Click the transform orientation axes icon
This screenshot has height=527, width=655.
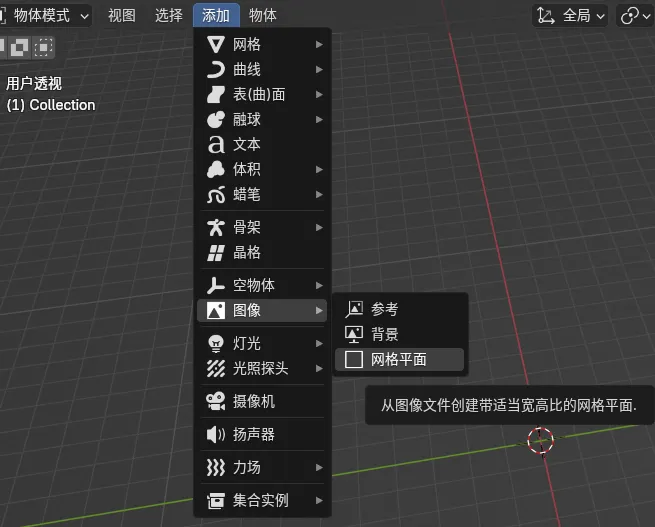(x=546, y=16)
